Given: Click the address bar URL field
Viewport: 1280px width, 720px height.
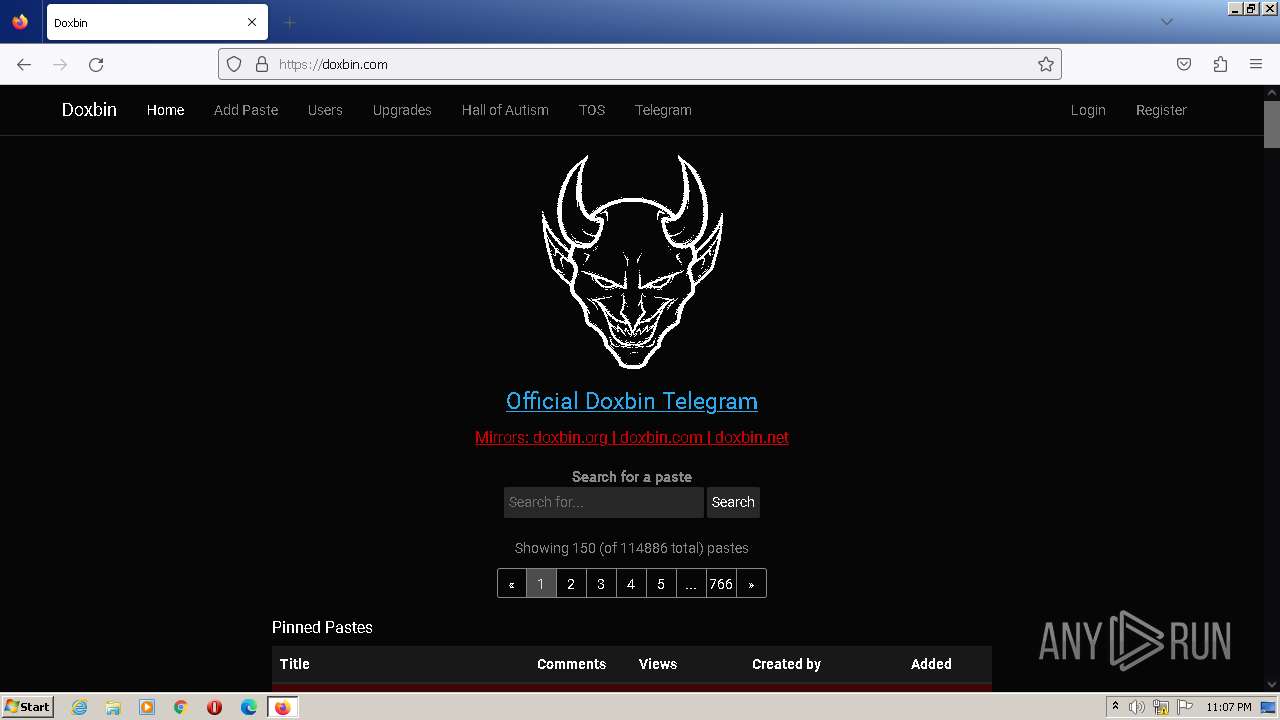Looking at the screenshot, I should coord(640,64).
